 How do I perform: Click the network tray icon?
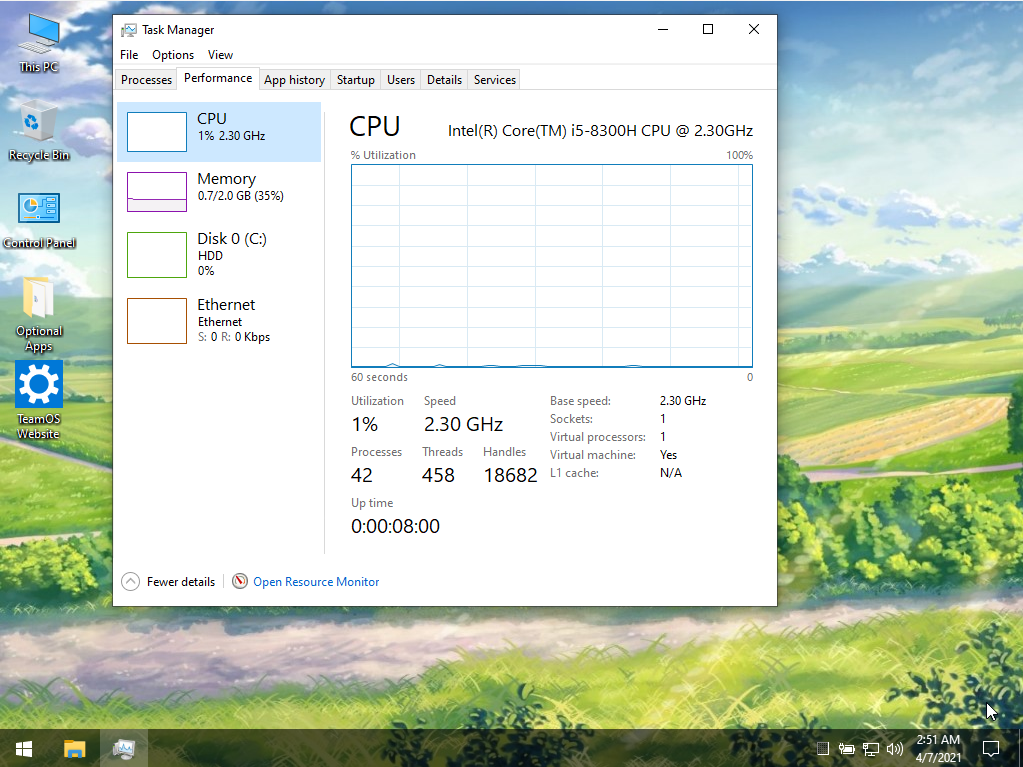[x=871, y=749]
